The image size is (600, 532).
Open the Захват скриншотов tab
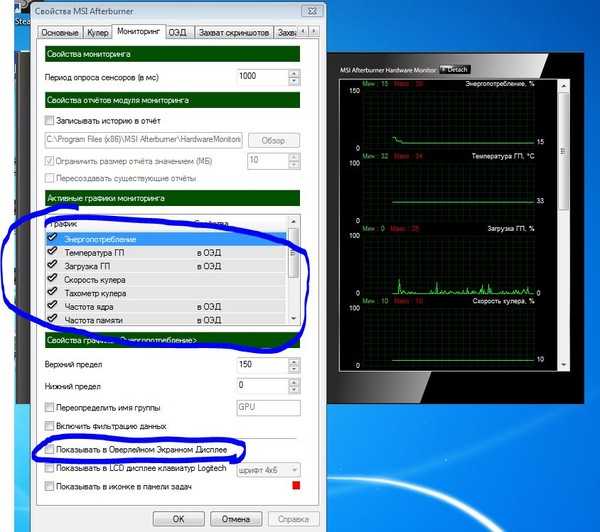click(234, 33)
